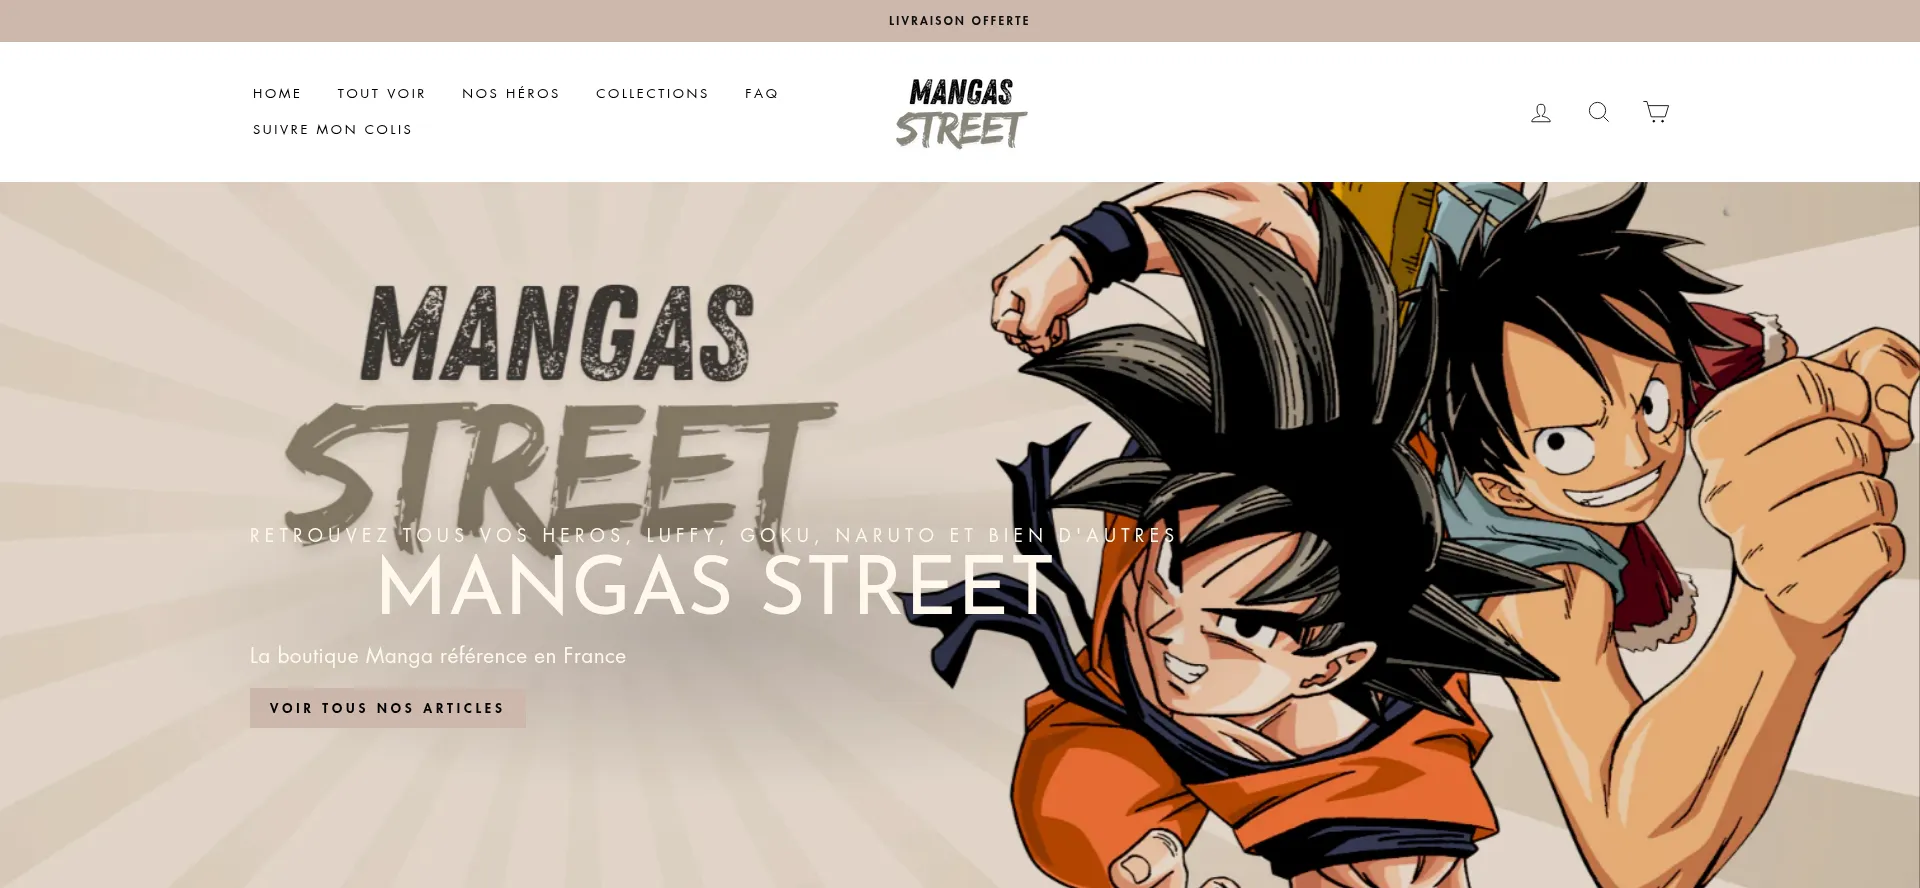The image size is (1920, 888).
Task: Open the shopping cart icon
Action: (x=1656, y=112)
